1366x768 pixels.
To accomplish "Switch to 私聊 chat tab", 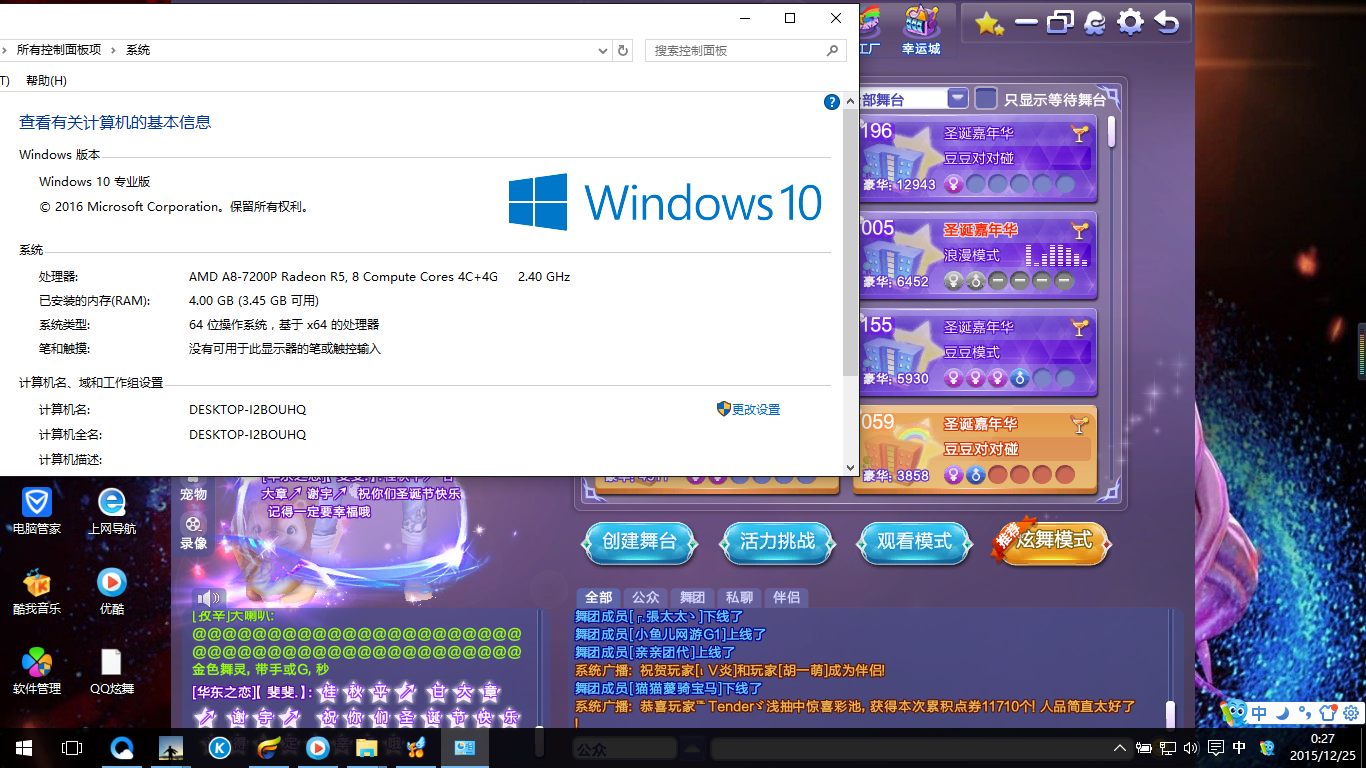I will click(739, 597).
